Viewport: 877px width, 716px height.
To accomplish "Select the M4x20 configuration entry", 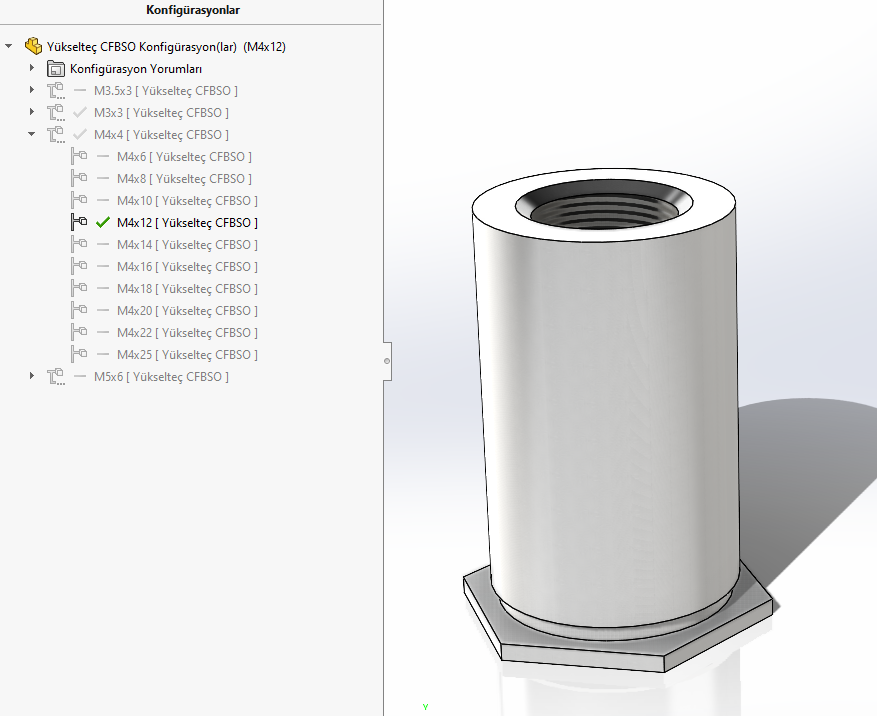I will (186, 311).
